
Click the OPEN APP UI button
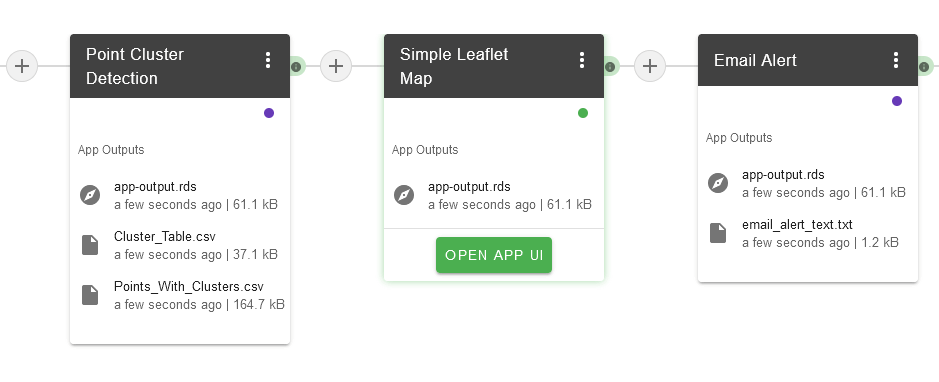pos(494,255)
